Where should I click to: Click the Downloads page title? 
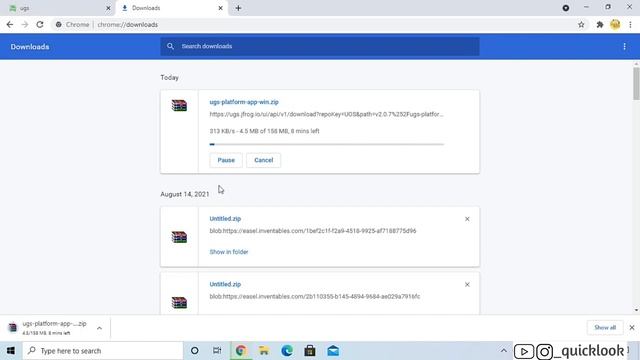coord(30,47)
